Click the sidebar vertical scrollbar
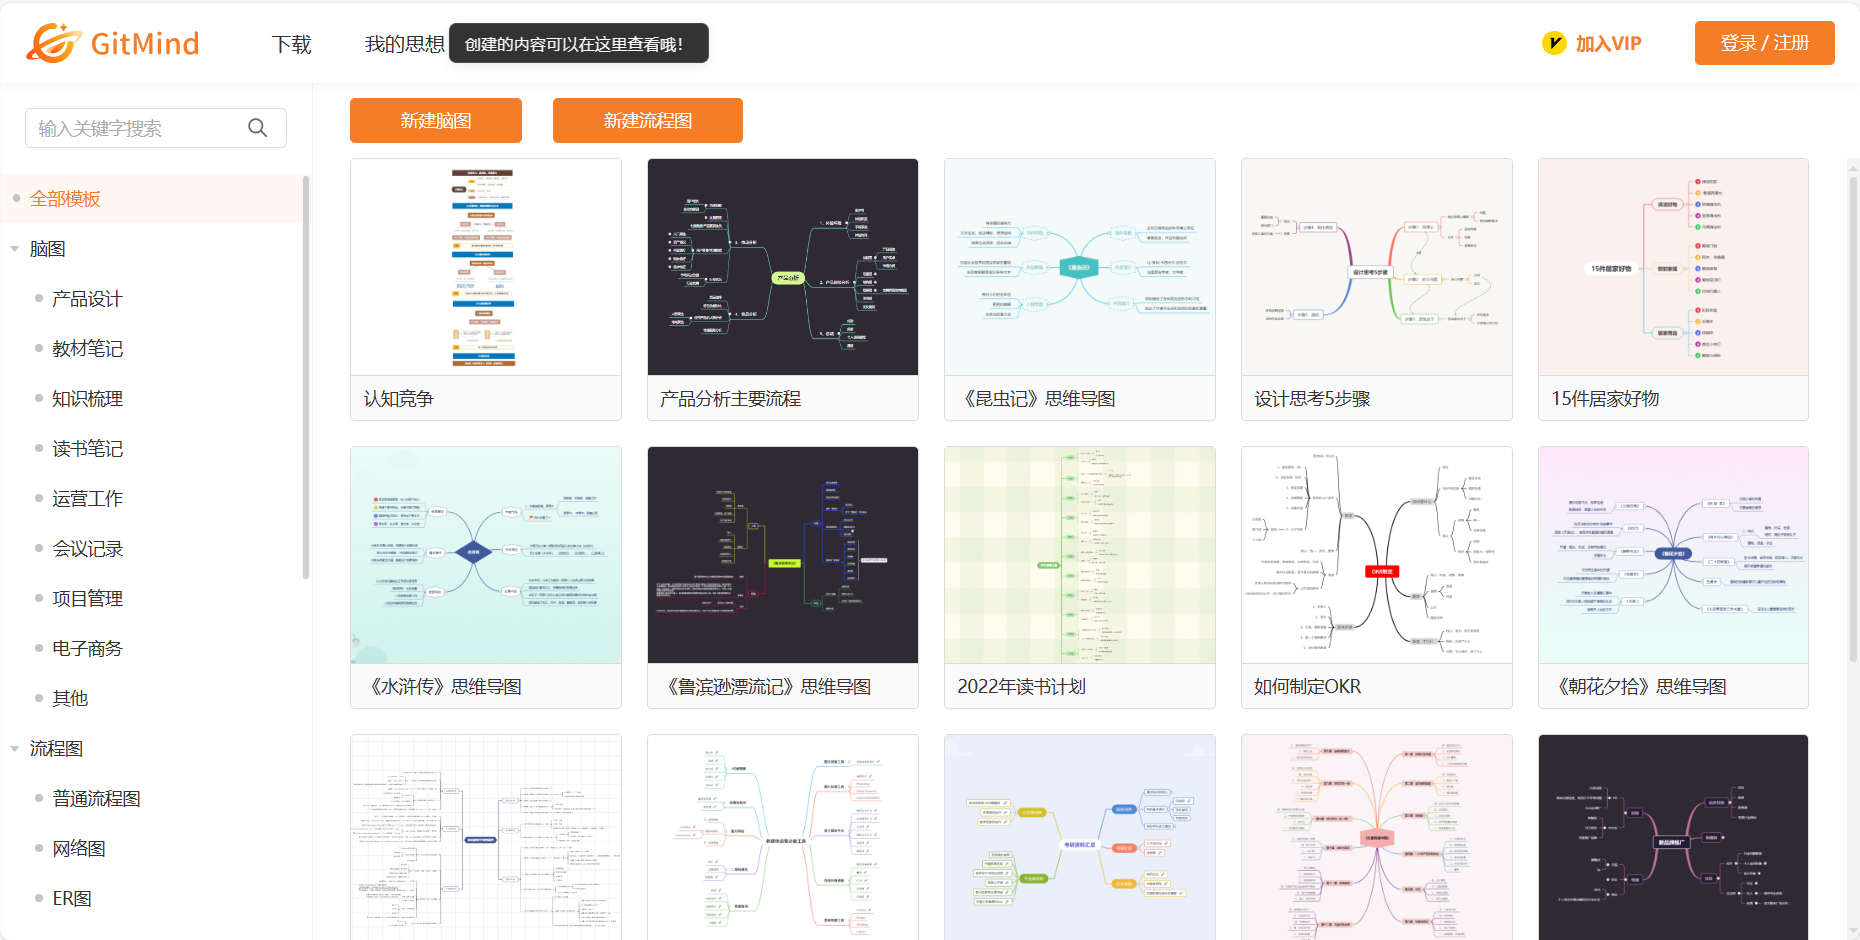Viewport: 1860px width, 940px height. pyautogui.click(x=305, y=380)
